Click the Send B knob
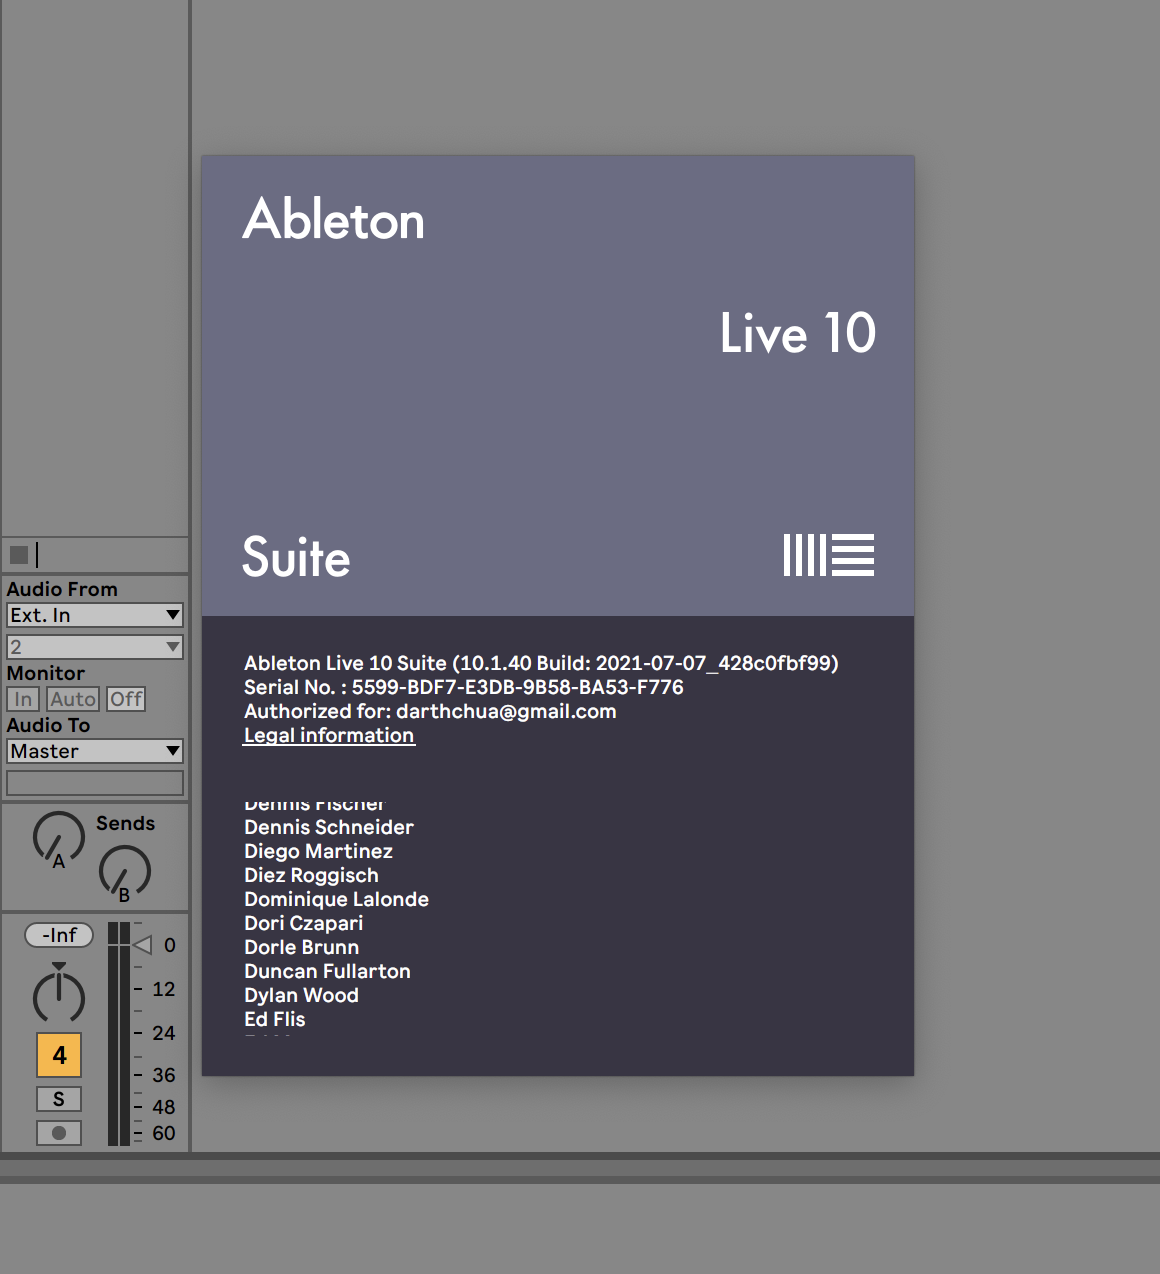Image resolution: width=1160 pixels, height=1274 pixels. (125, 871)
